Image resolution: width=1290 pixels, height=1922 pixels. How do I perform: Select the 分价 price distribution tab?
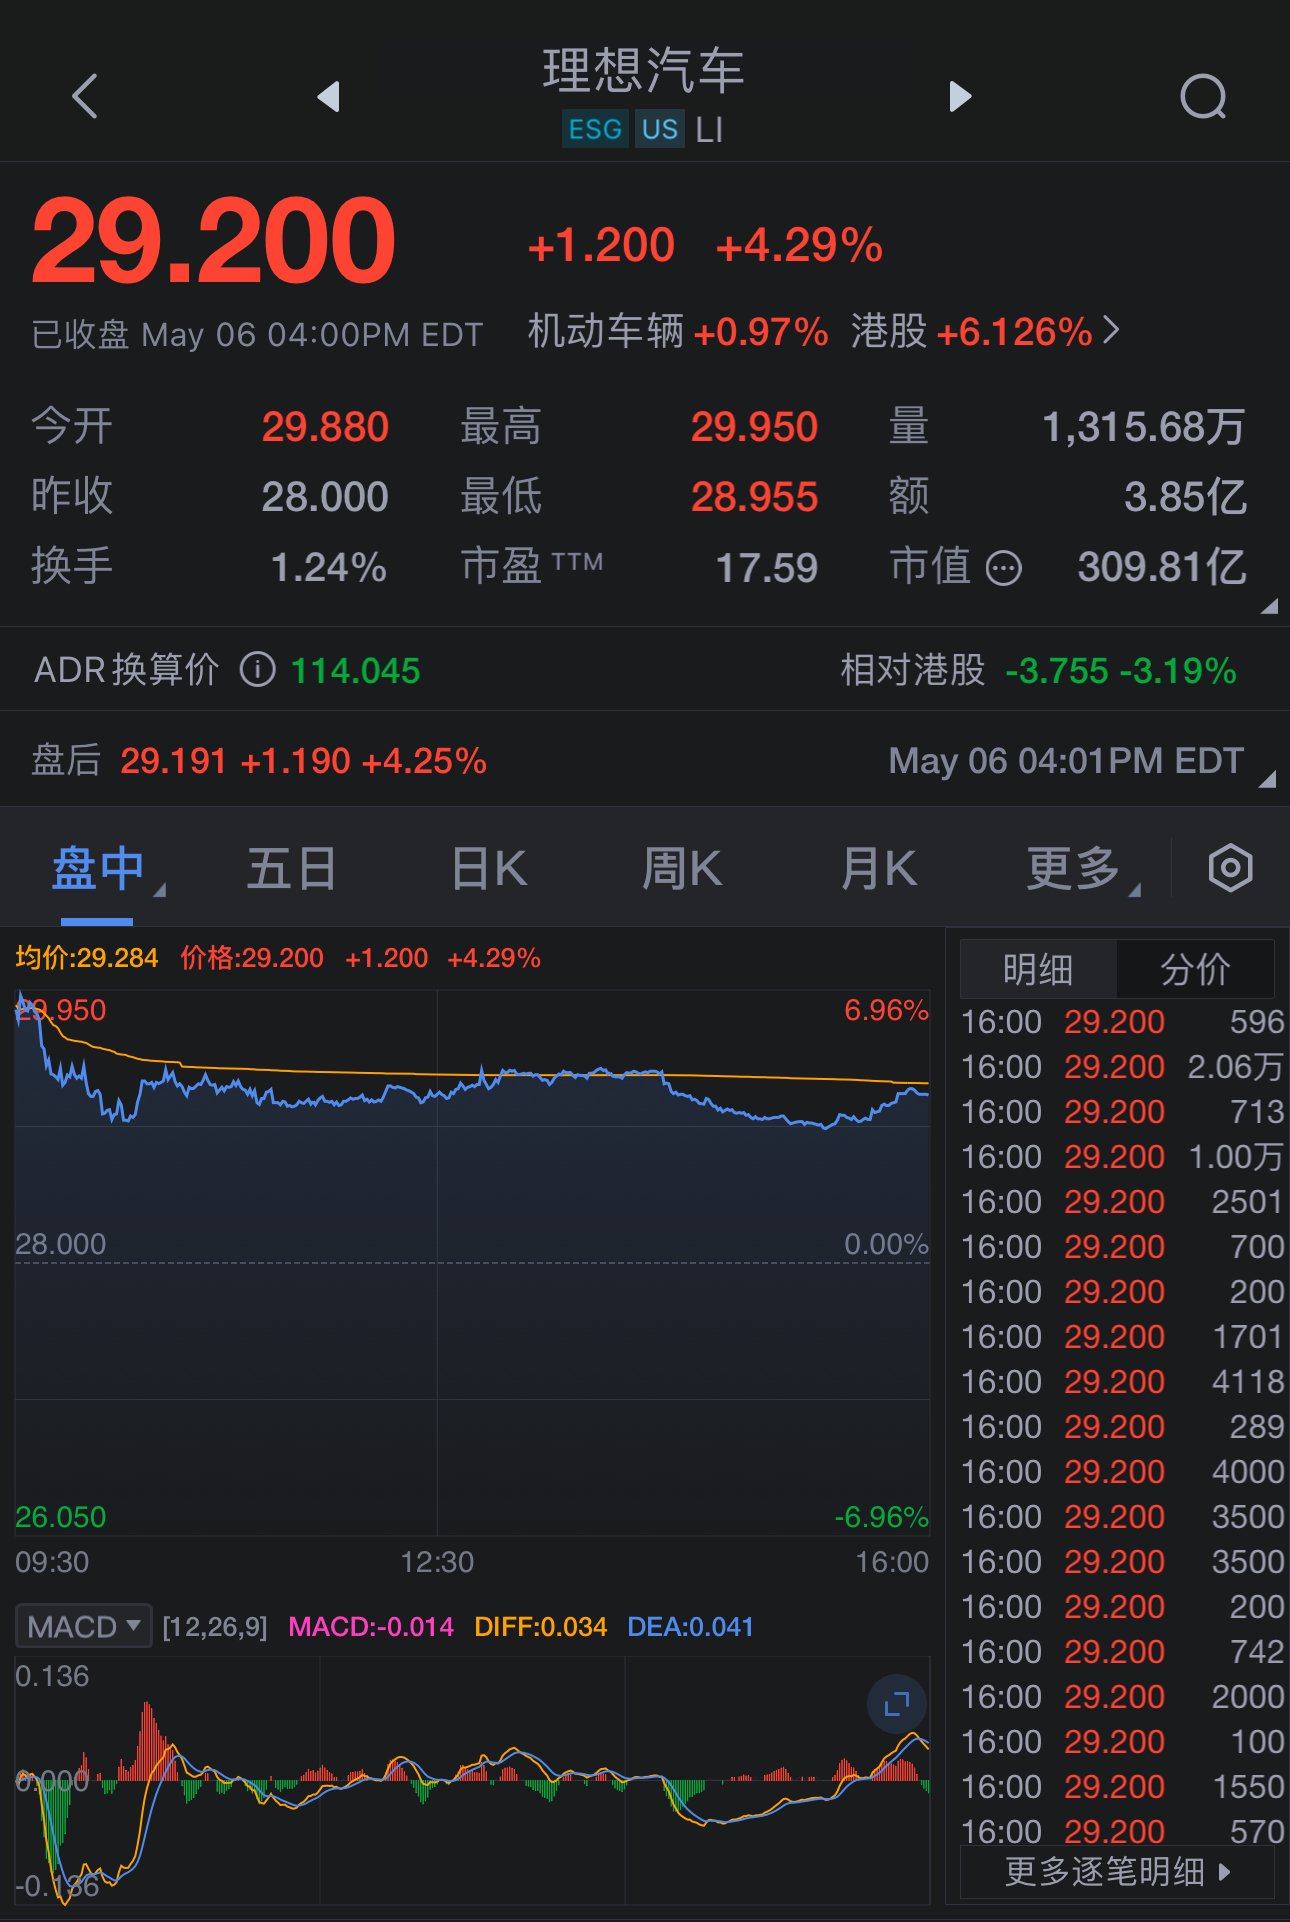pos(1195,969)
